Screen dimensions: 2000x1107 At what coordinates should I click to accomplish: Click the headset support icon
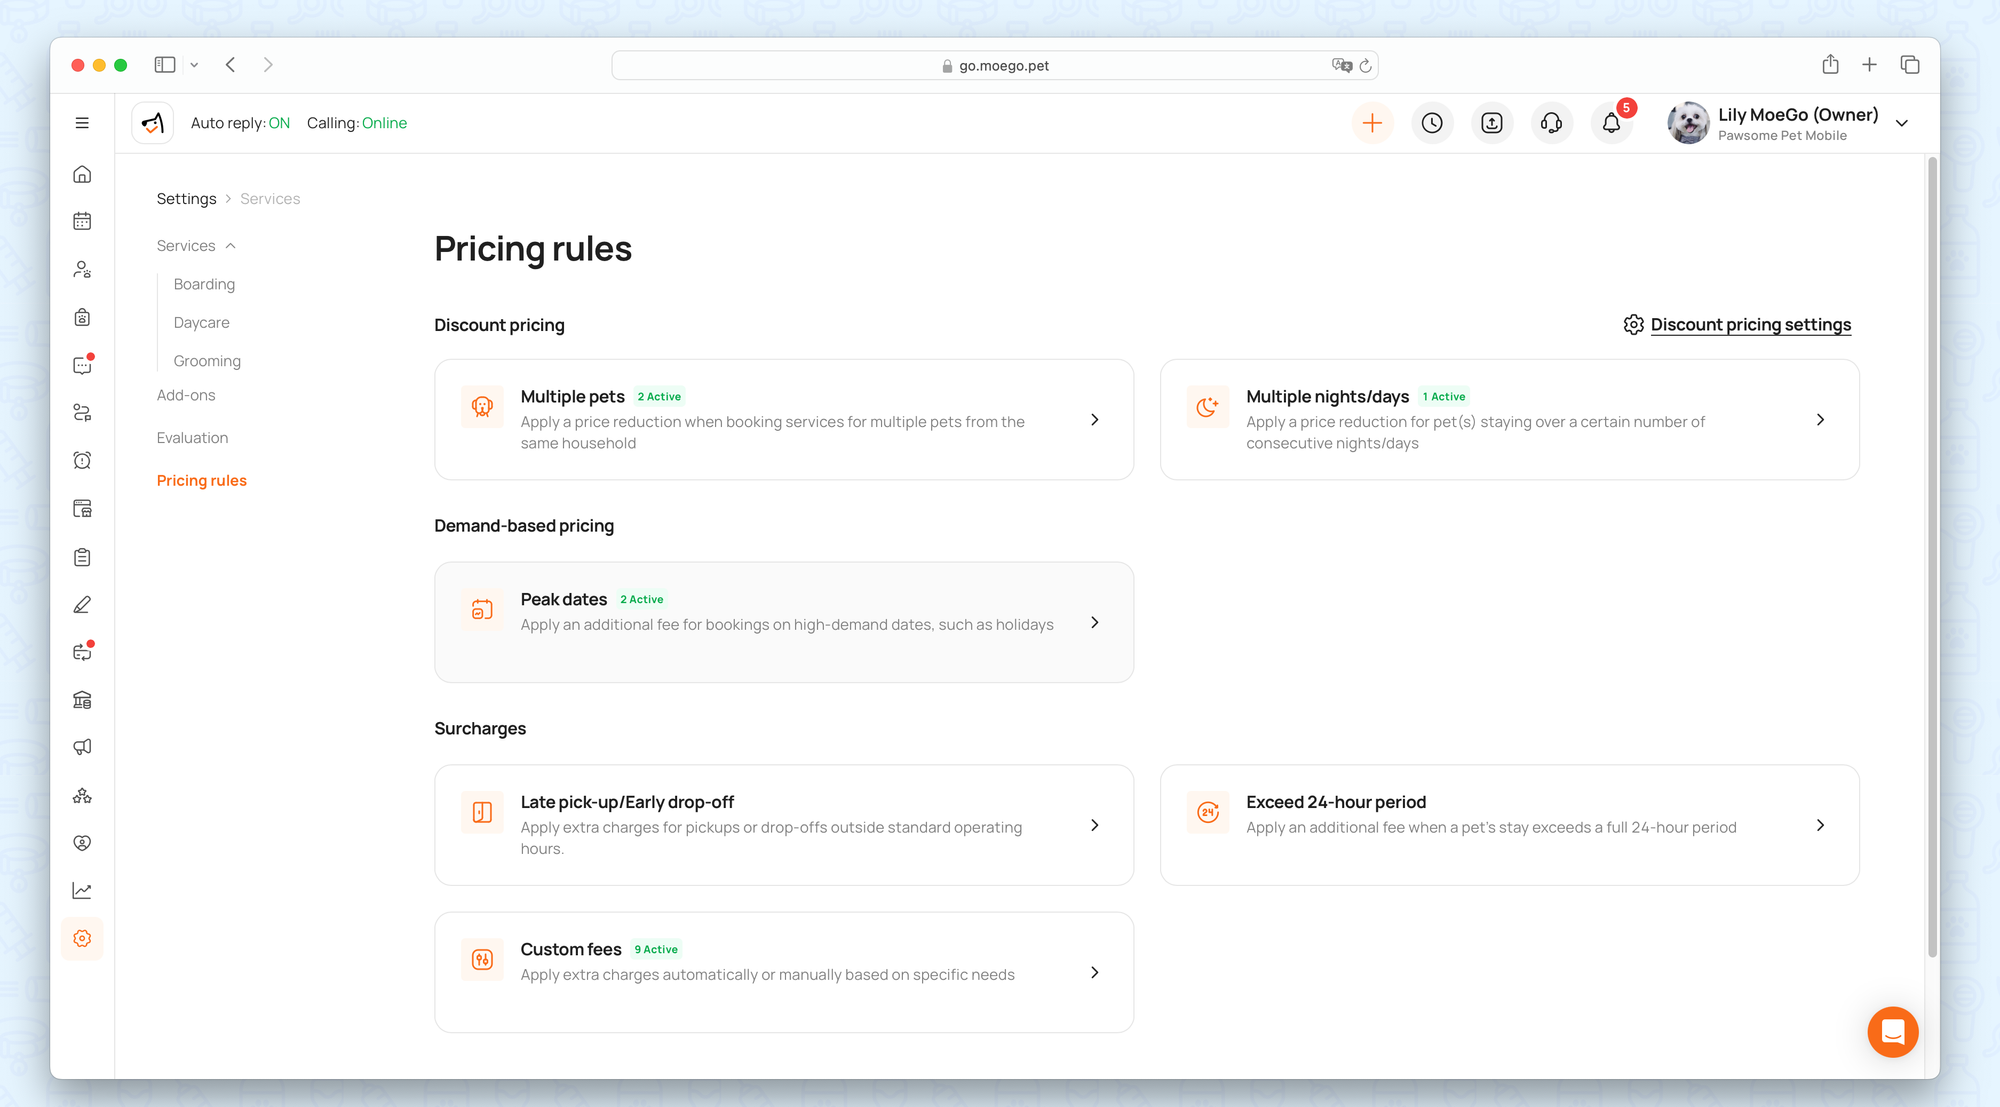[x=1551, y=123]
